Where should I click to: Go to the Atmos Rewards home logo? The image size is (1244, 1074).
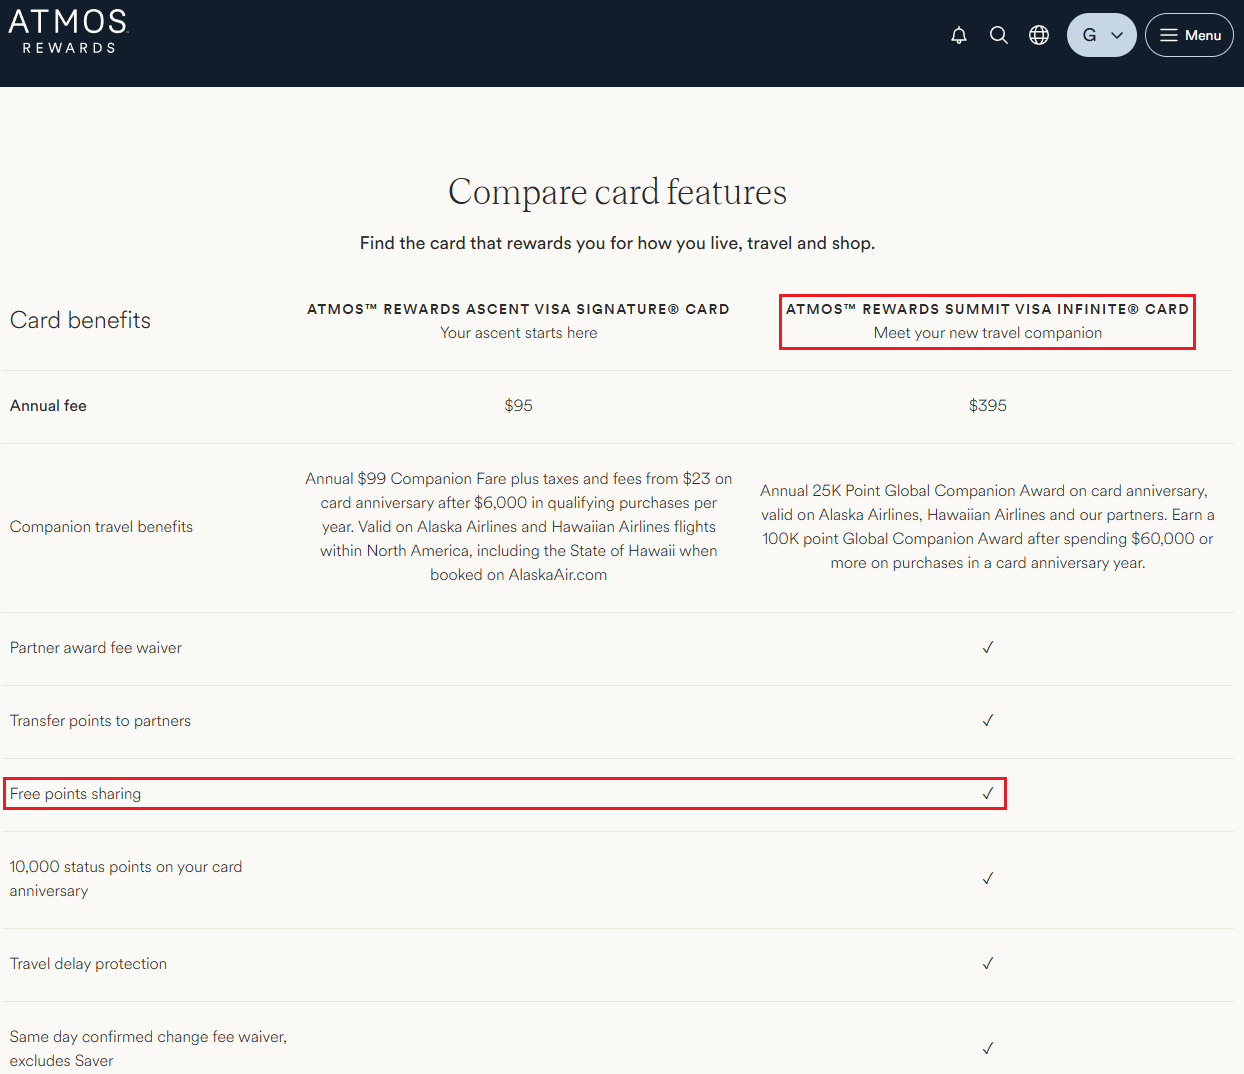click(69, 31)
